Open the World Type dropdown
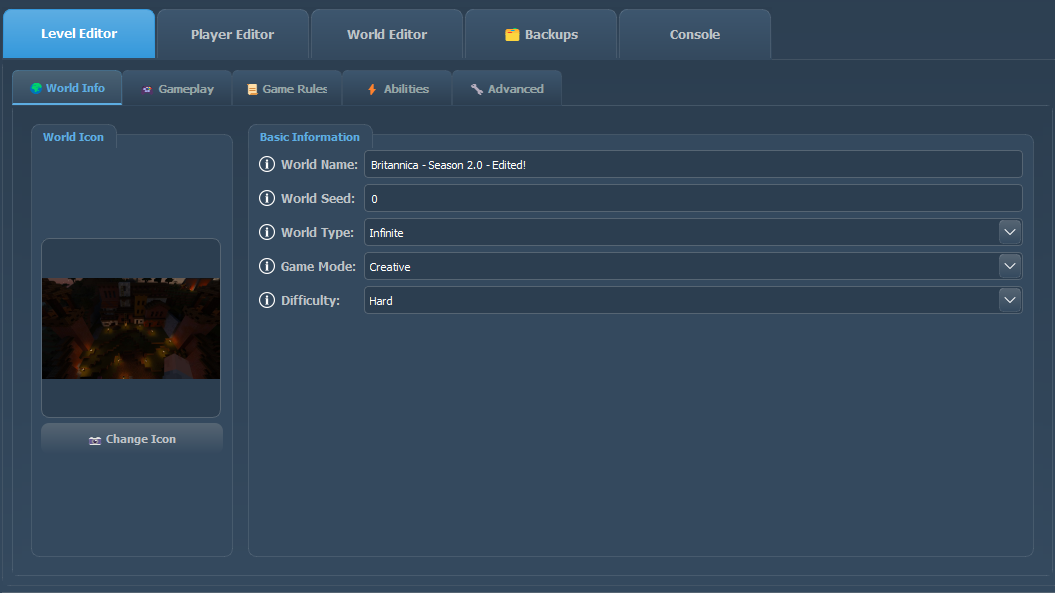 [x=1010, y=232]
